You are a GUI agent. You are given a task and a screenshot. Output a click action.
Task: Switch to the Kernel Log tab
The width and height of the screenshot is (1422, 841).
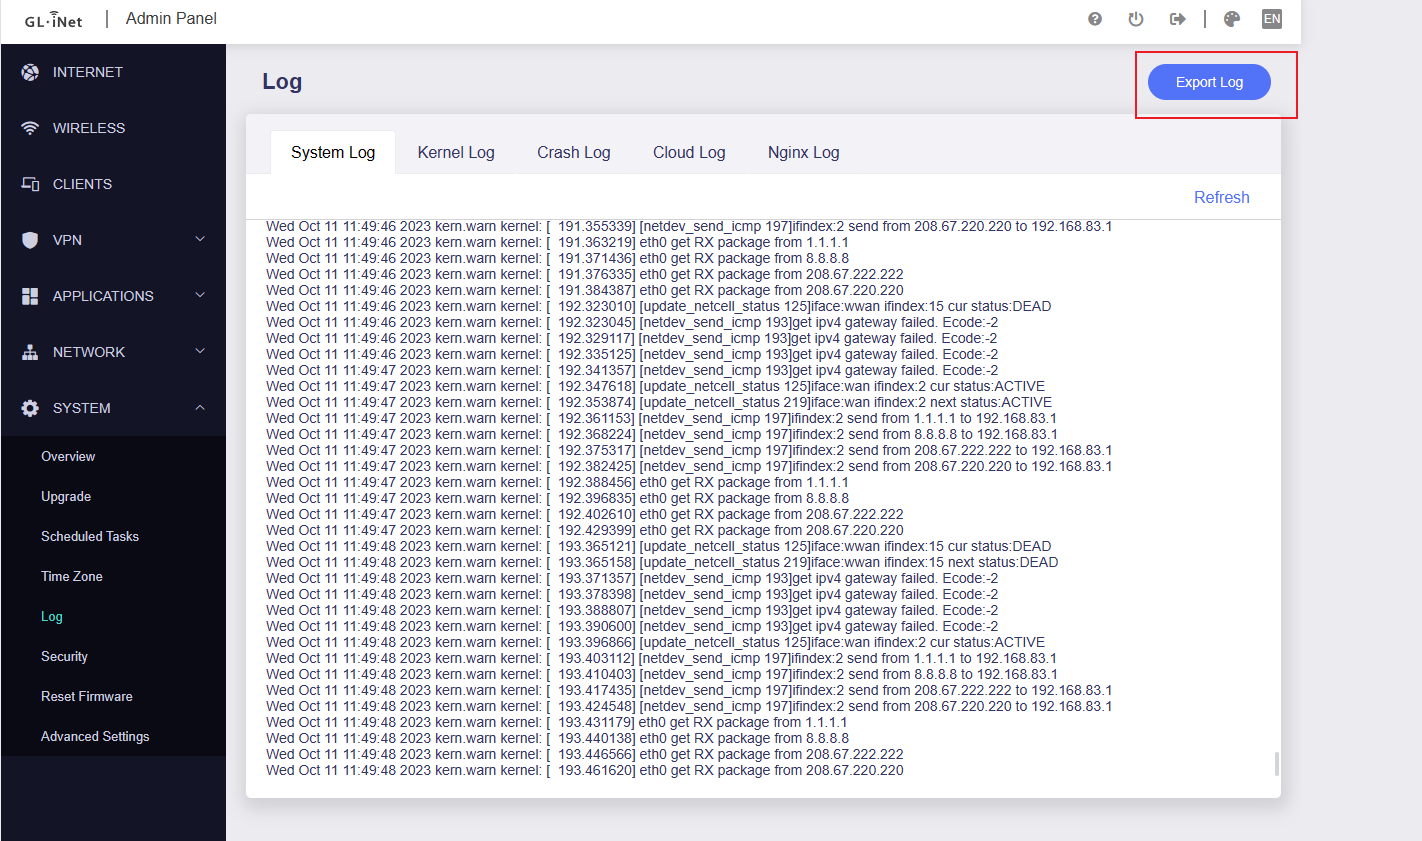456,152
